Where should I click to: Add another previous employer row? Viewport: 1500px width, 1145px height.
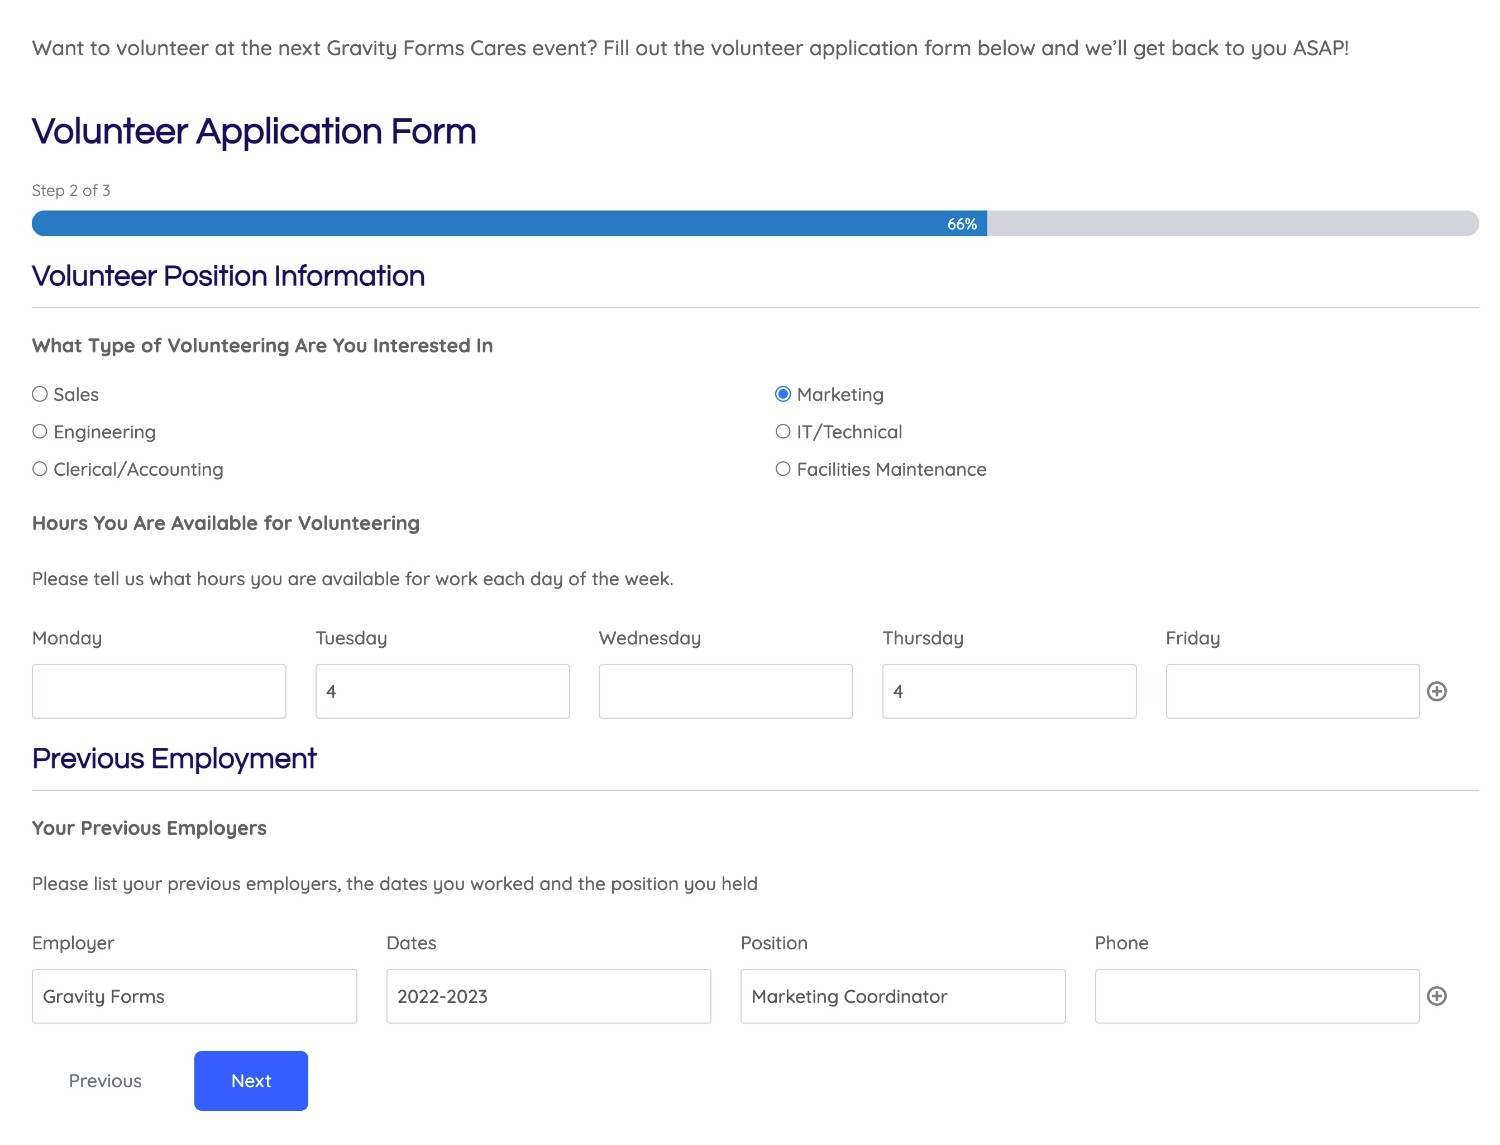[x=1437, y=996]
